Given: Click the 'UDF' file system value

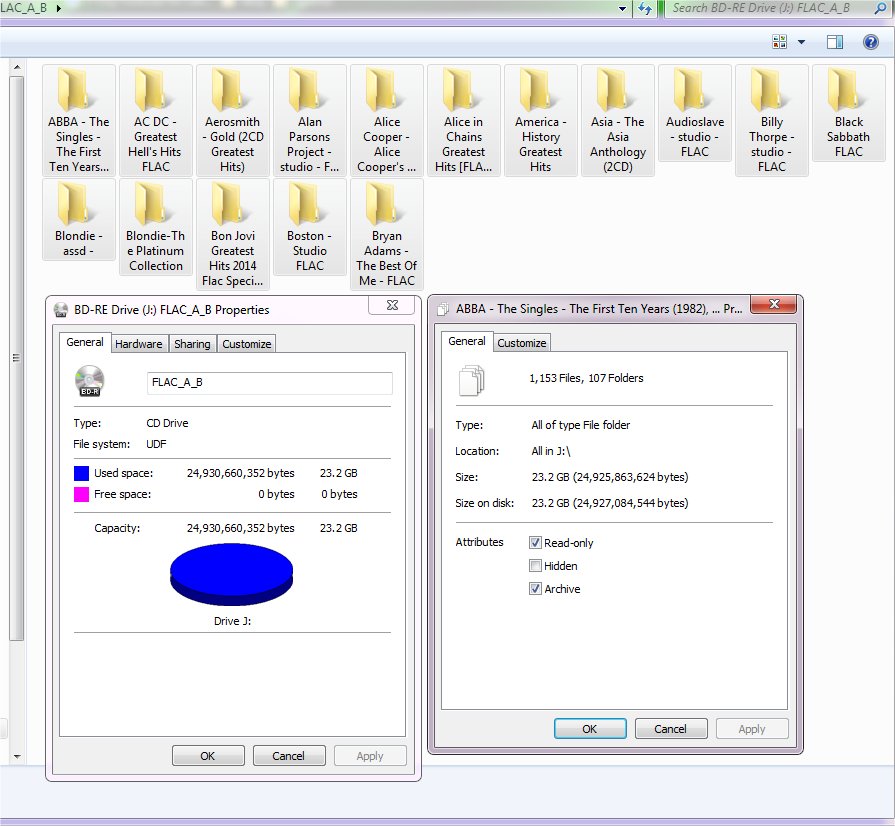Looking at the screenshot, I should pos(156,444).
